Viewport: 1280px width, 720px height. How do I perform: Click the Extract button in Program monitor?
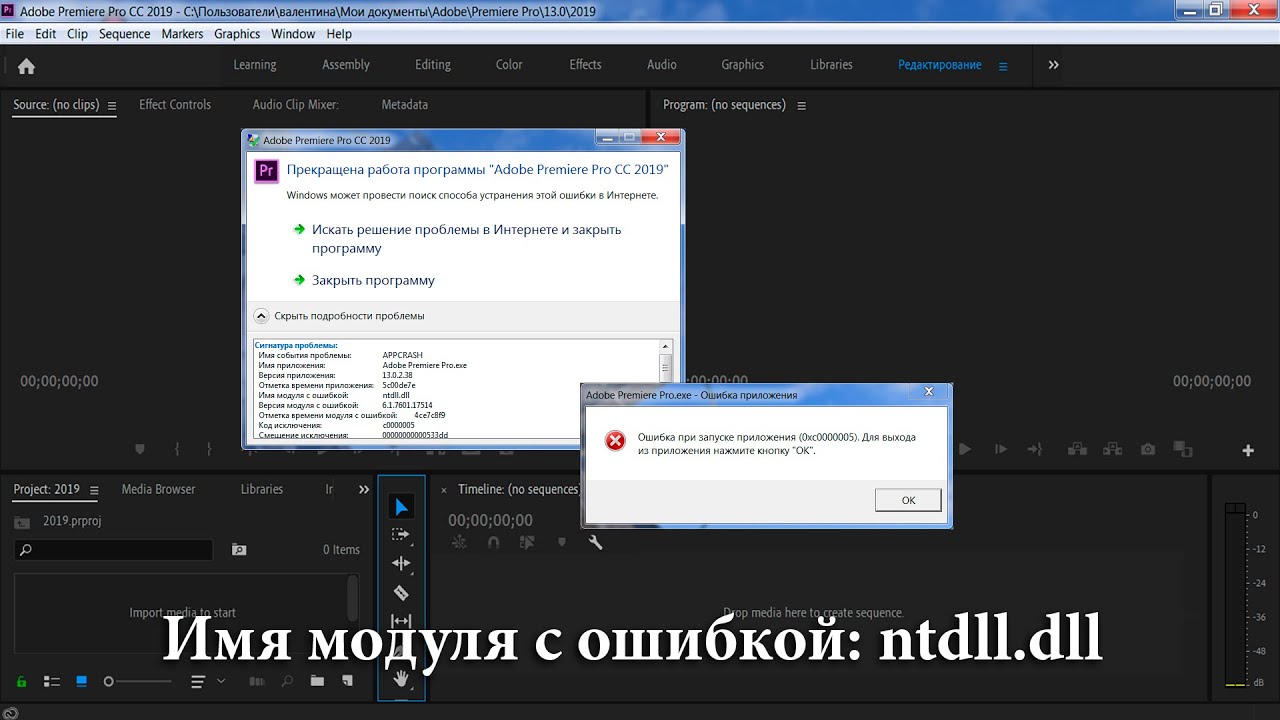1112,450
